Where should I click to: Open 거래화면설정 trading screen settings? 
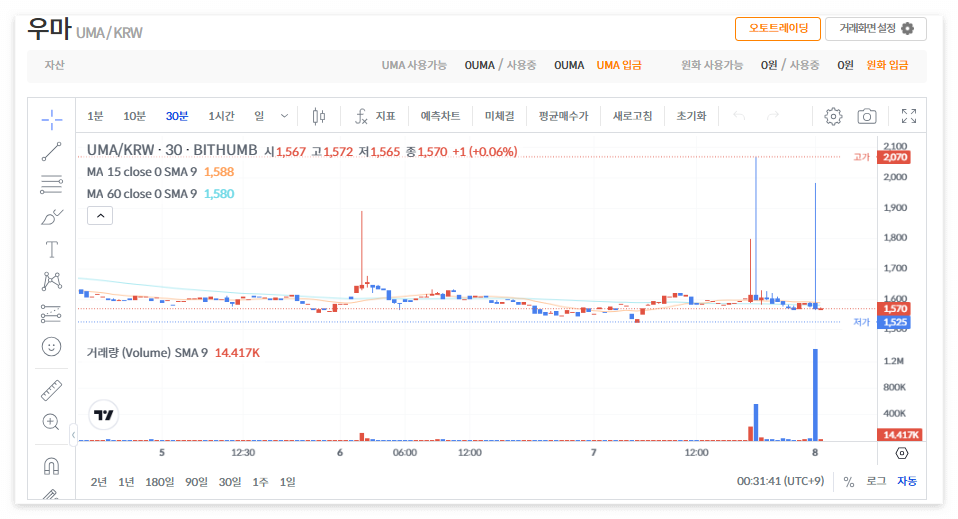point(876,29)
